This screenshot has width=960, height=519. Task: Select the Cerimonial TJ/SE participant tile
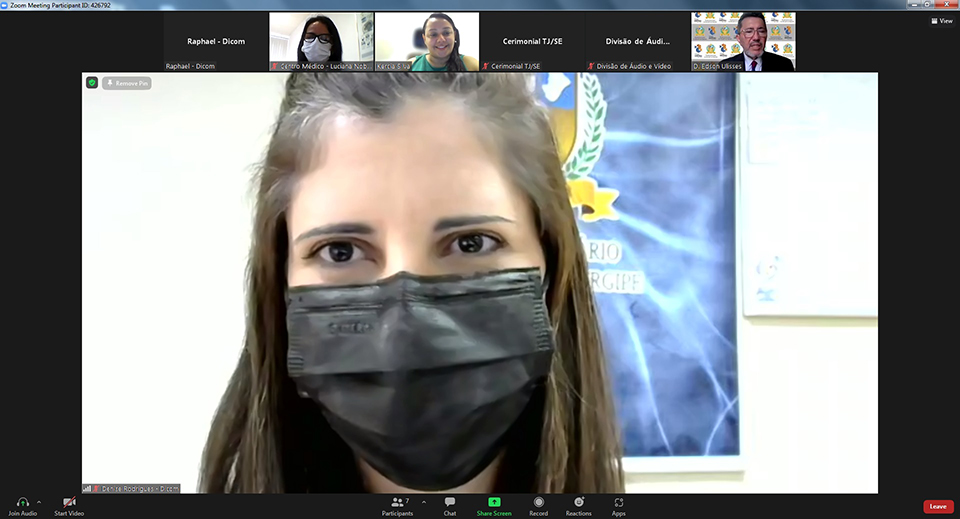click(x=532, y=42)
